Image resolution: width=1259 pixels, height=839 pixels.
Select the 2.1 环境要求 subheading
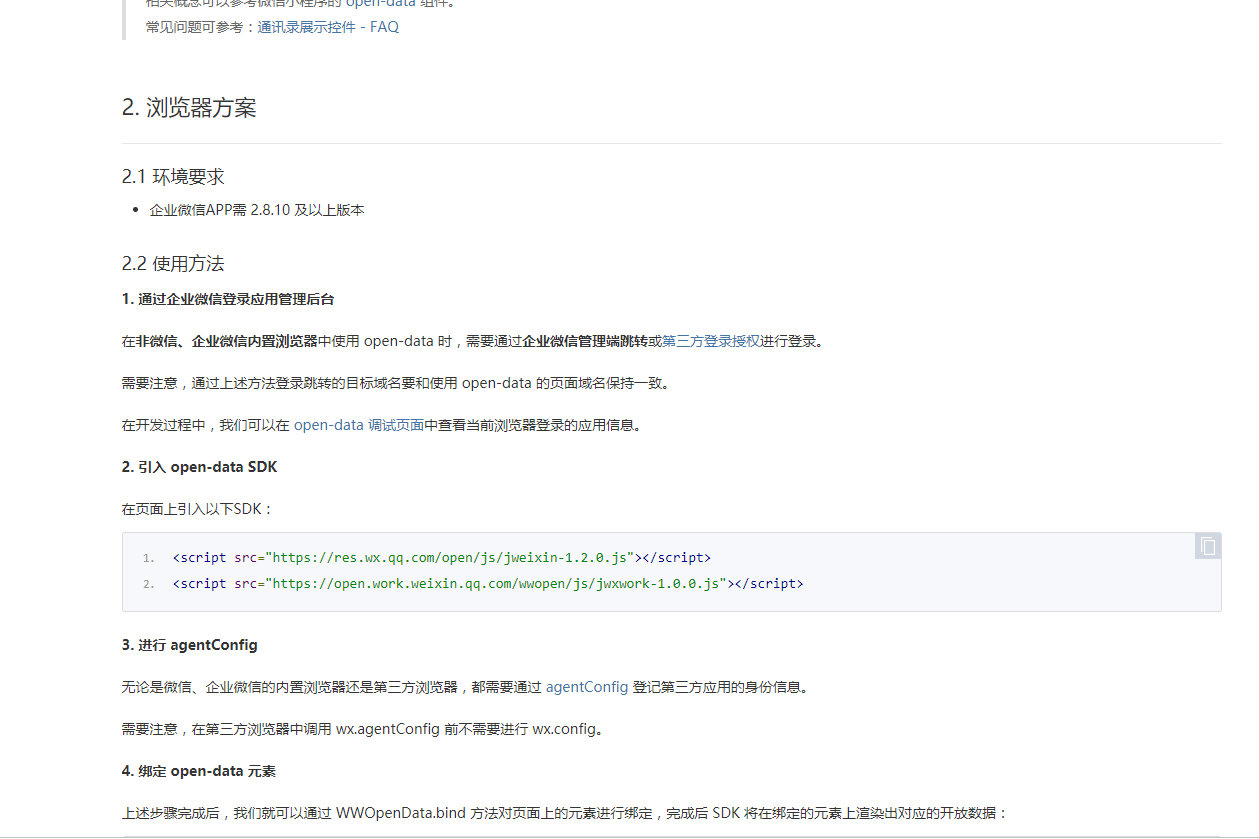173,177
